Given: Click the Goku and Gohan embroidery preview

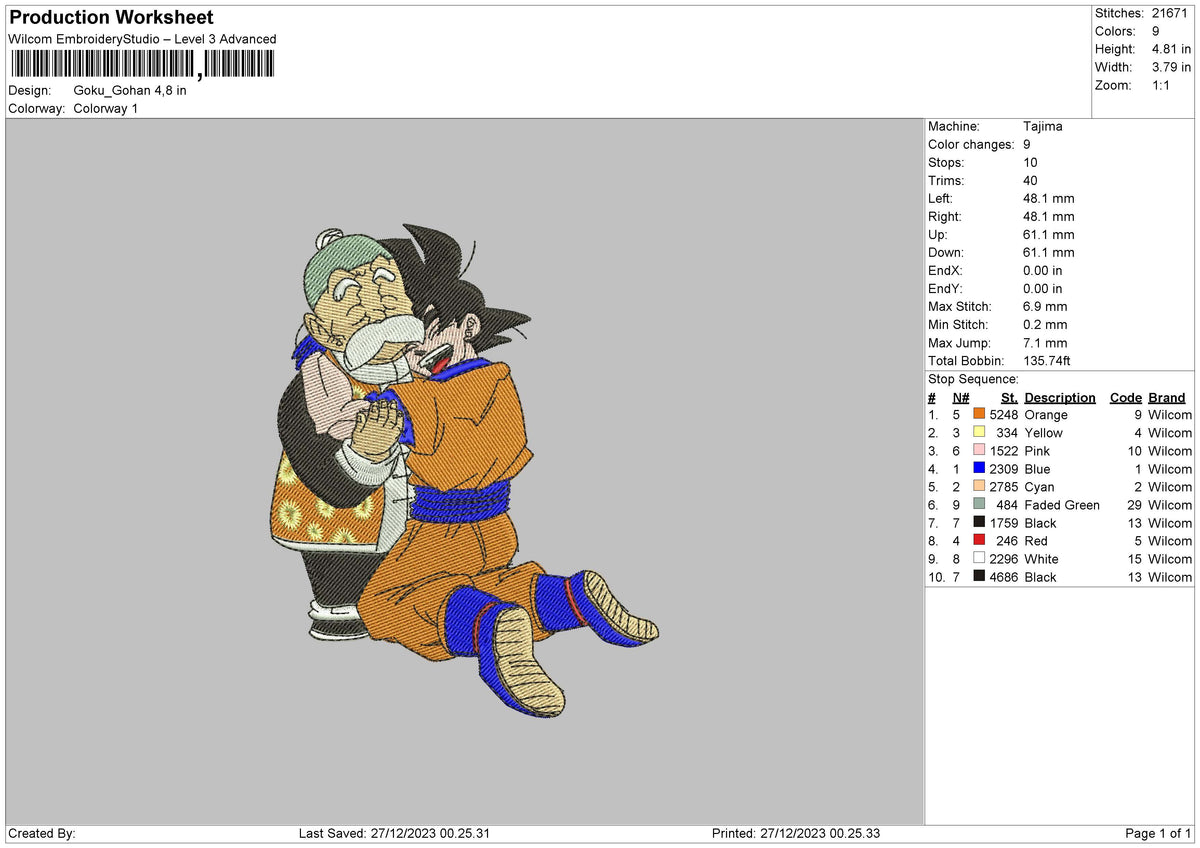Looking at the screenshot, I should [465, 470].
